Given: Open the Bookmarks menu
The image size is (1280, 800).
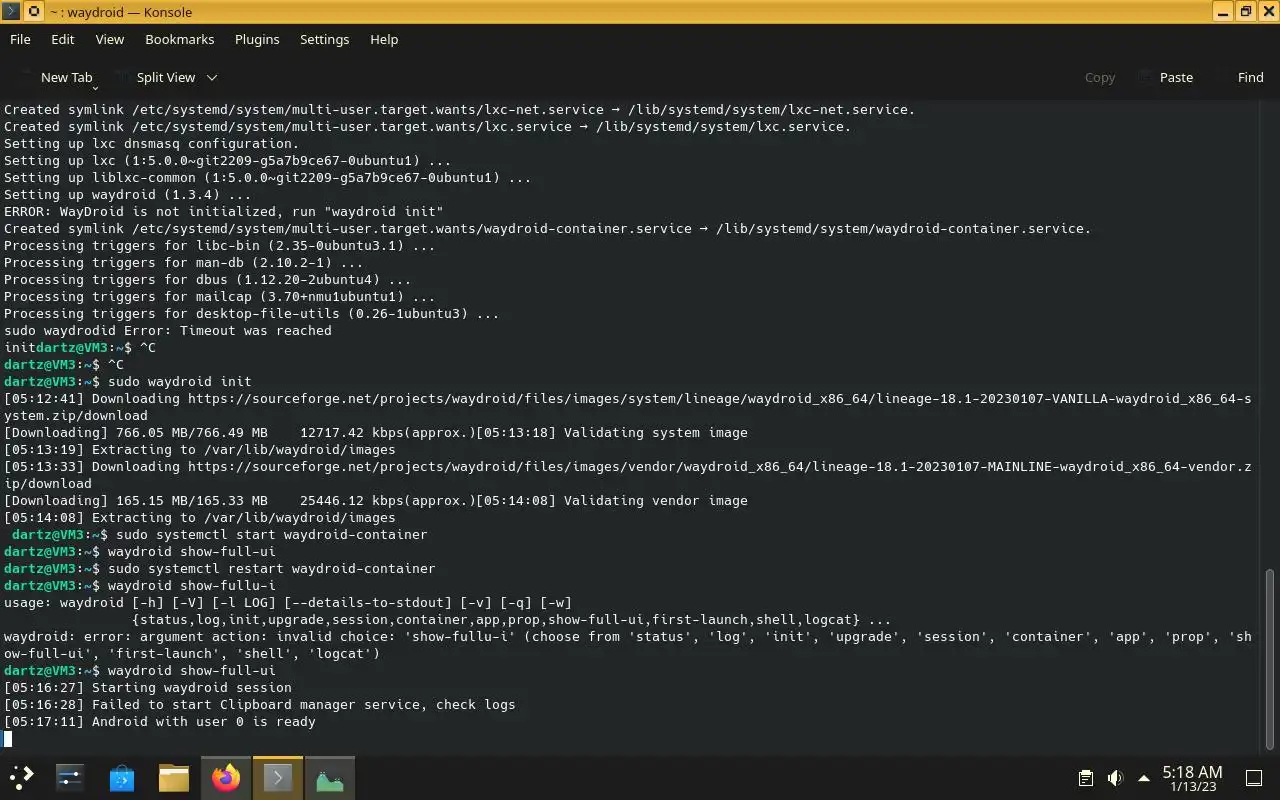Looking at the screenshot, I should (180, 39).
